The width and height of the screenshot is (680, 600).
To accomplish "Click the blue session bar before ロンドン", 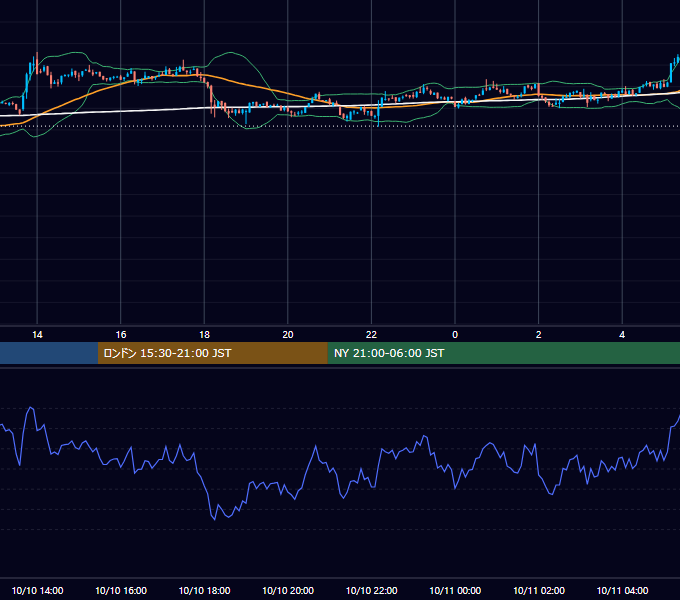I will click(x=49, y=353).
